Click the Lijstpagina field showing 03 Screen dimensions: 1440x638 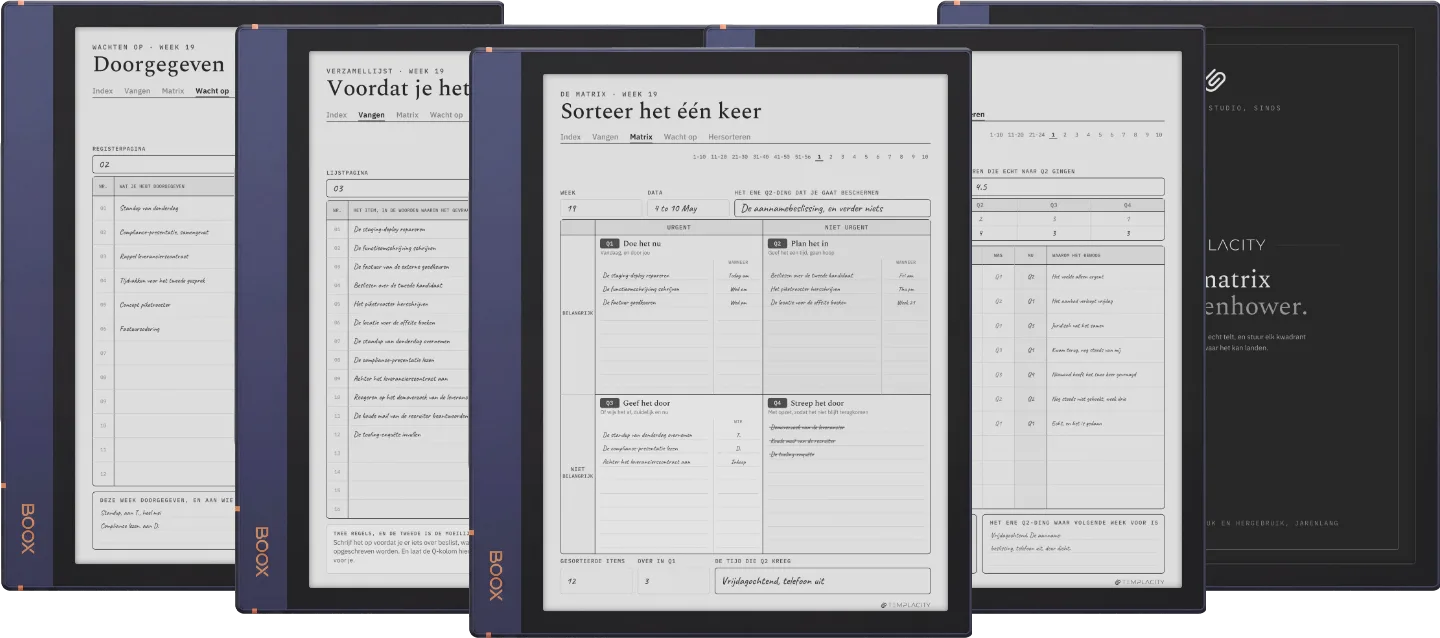pyautogui.click(x=398, y=189)
